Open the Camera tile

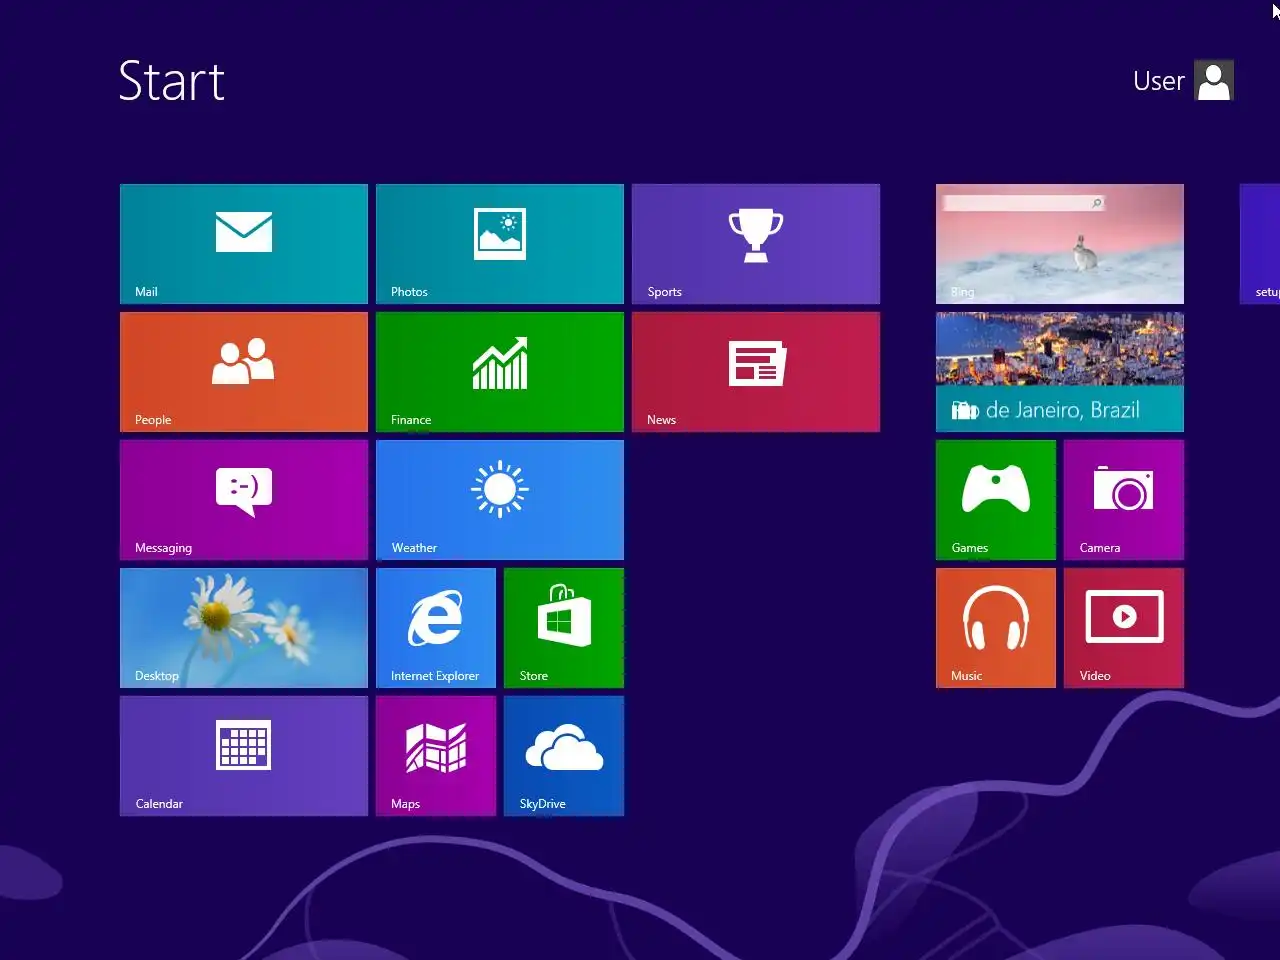(1124, 500)
